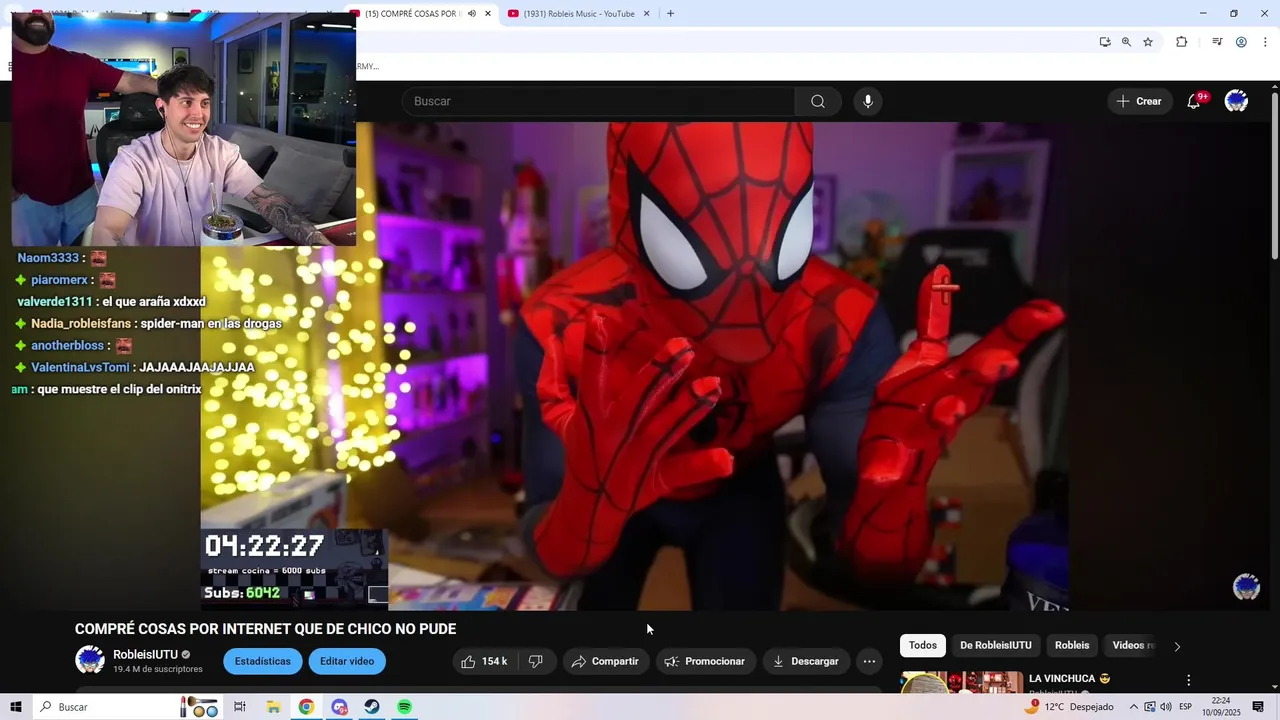Open the media controls icon
This screenshot has height=720, width=1280.
point(1217,42)
